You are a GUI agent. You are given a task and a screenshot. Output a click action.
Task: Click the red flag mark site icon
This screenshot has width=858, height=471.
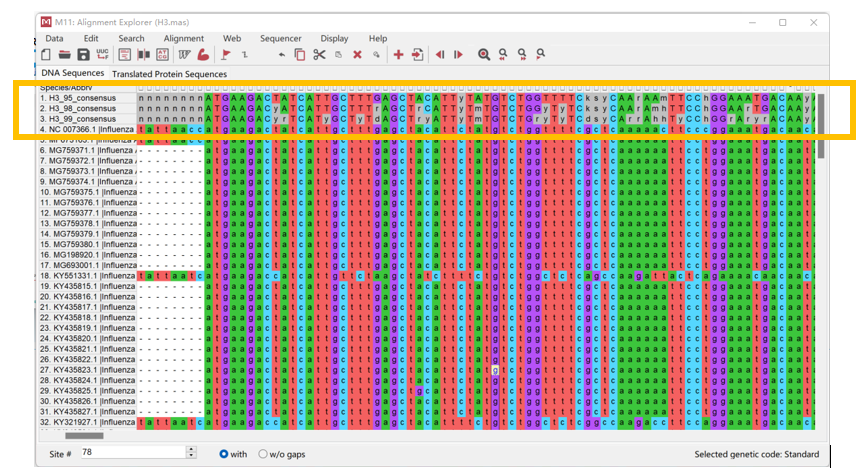226,54
